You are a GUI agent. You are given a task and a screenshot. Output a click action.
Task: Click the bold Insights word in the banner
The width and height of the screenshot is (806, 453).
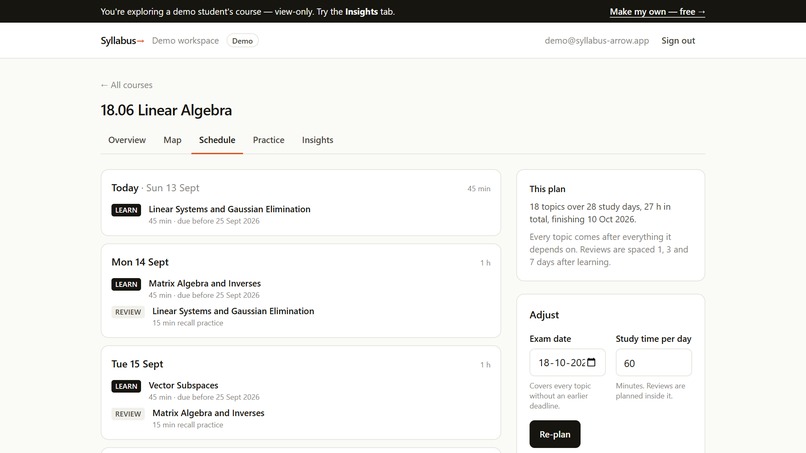point(361,11)
